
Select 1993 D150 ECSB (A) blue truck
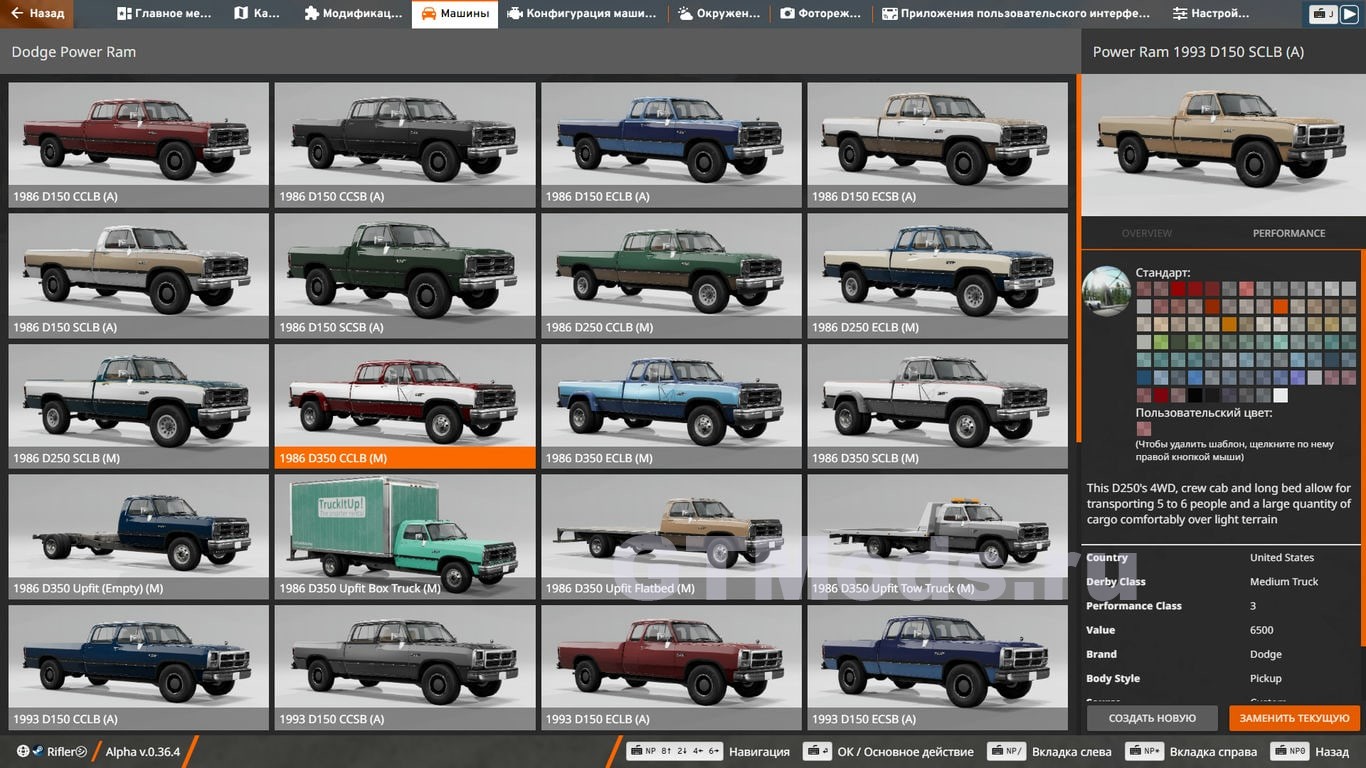tap(938, 668)
